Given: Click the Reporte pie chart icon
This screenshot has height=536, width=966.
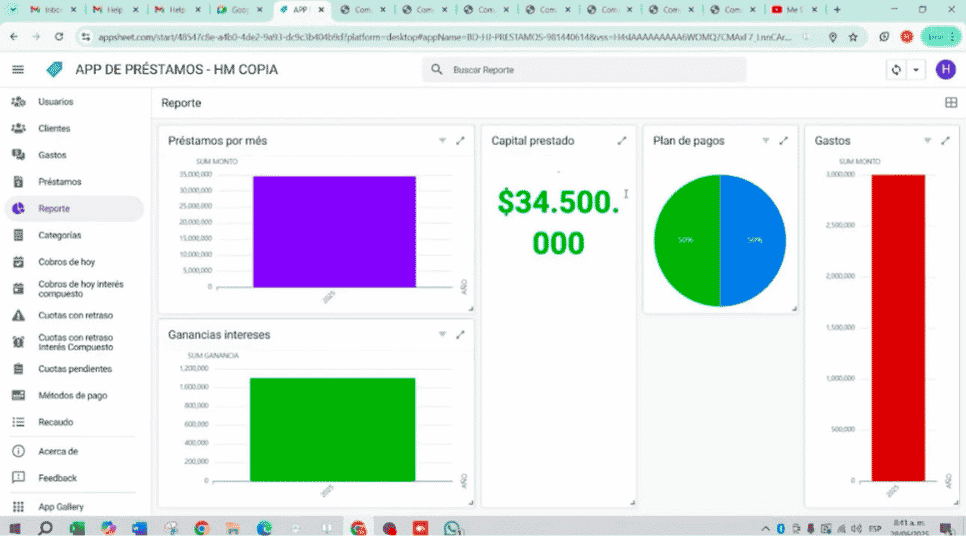Looking at the screenshot, I should (18, 208).
